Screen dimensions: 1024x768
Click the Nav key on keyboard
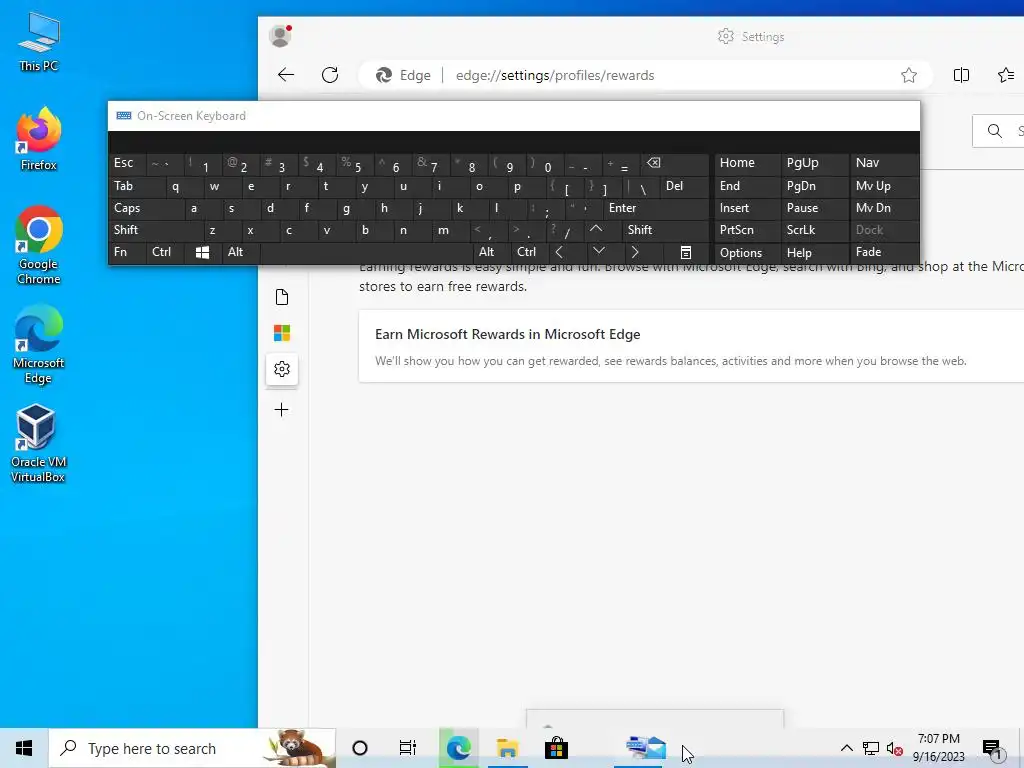884,163
